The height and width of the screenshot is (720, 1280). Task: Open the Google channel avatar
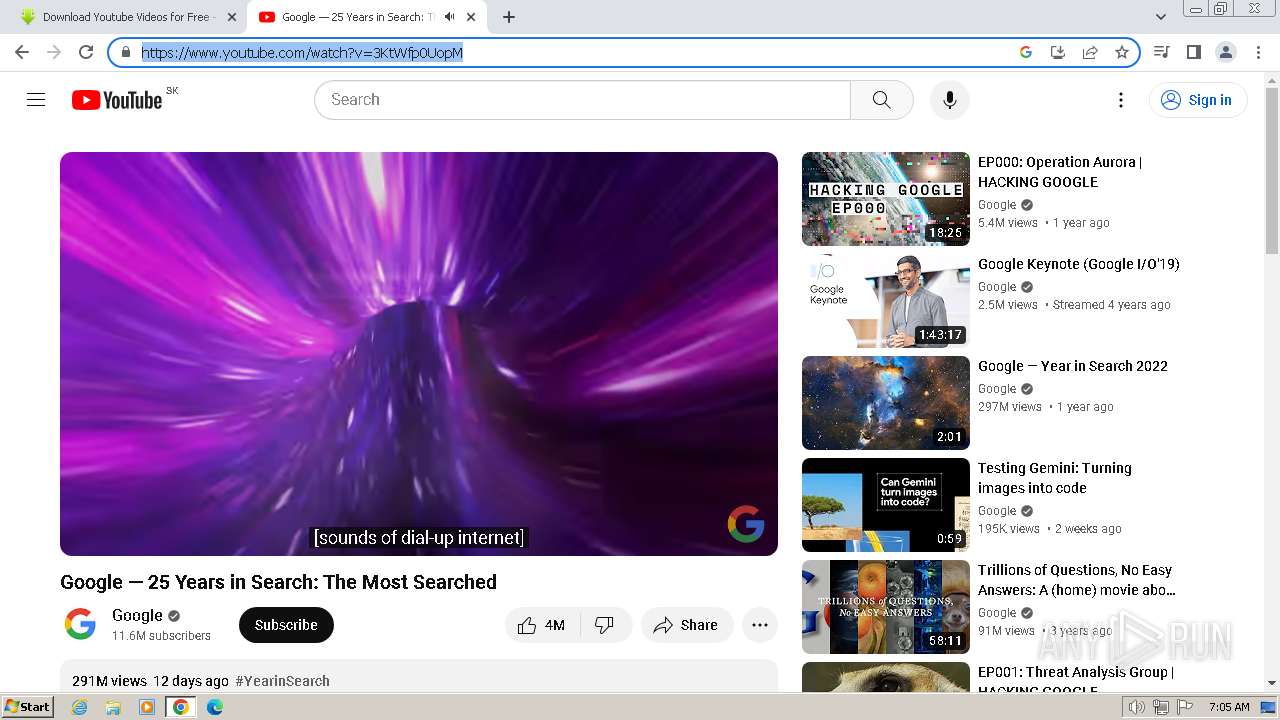pyautogui.click(x=80, y=624)
